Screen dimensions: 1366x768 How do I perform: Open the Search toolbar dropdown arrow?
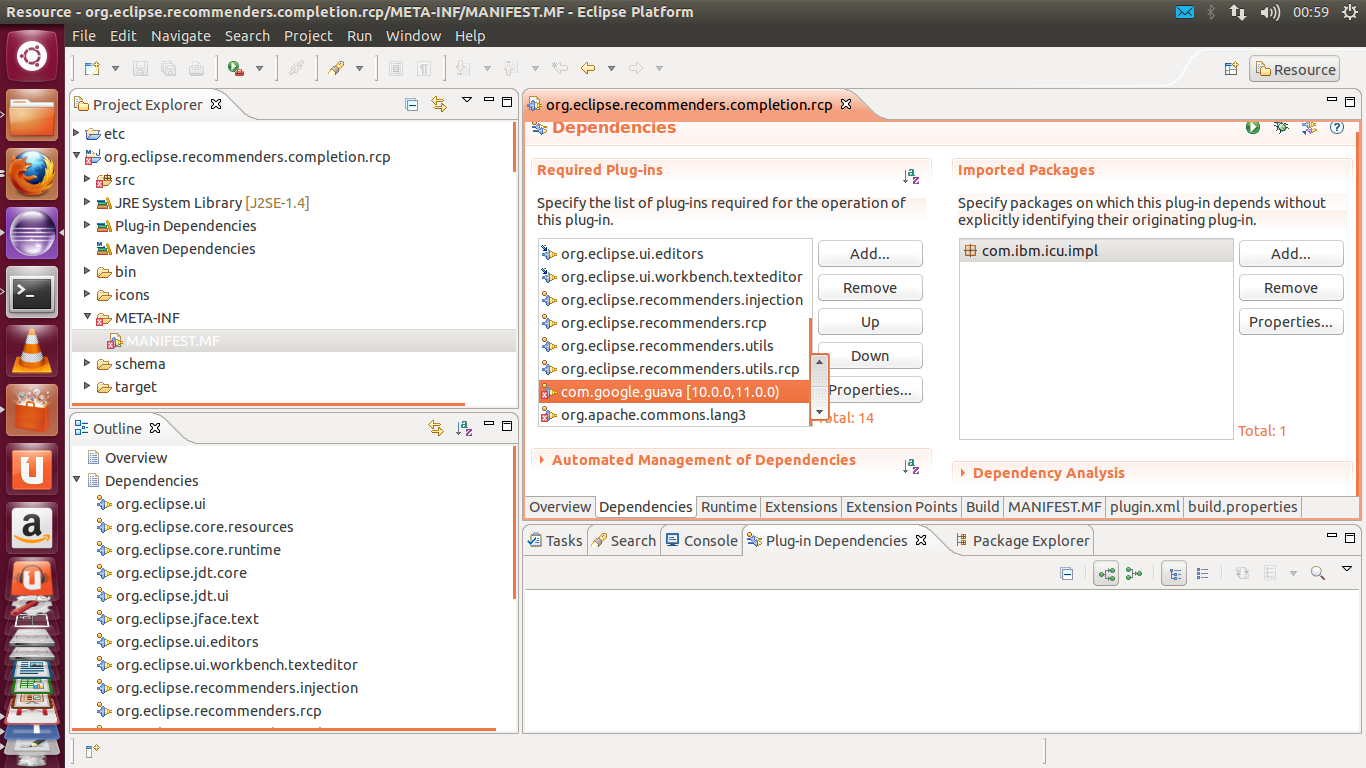coord(359,69)
